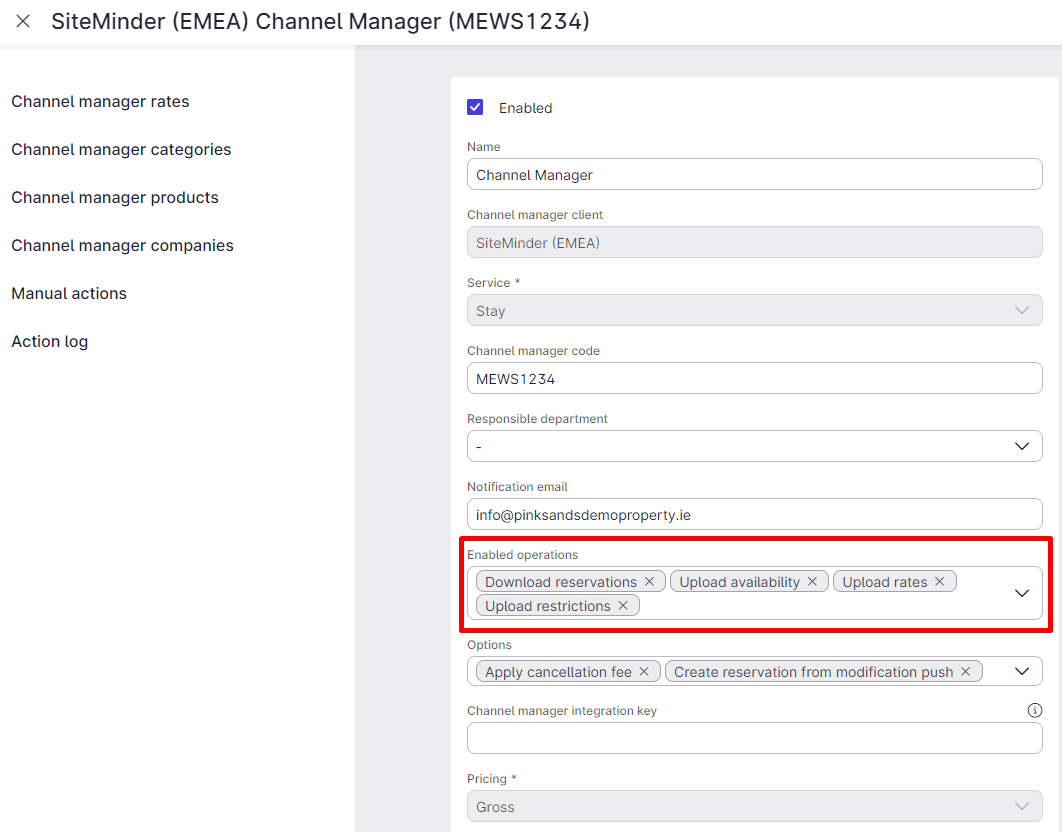Expand the Enabled operations dropdown
This screenshot has height=832, width=1062.
point(1022,592)
